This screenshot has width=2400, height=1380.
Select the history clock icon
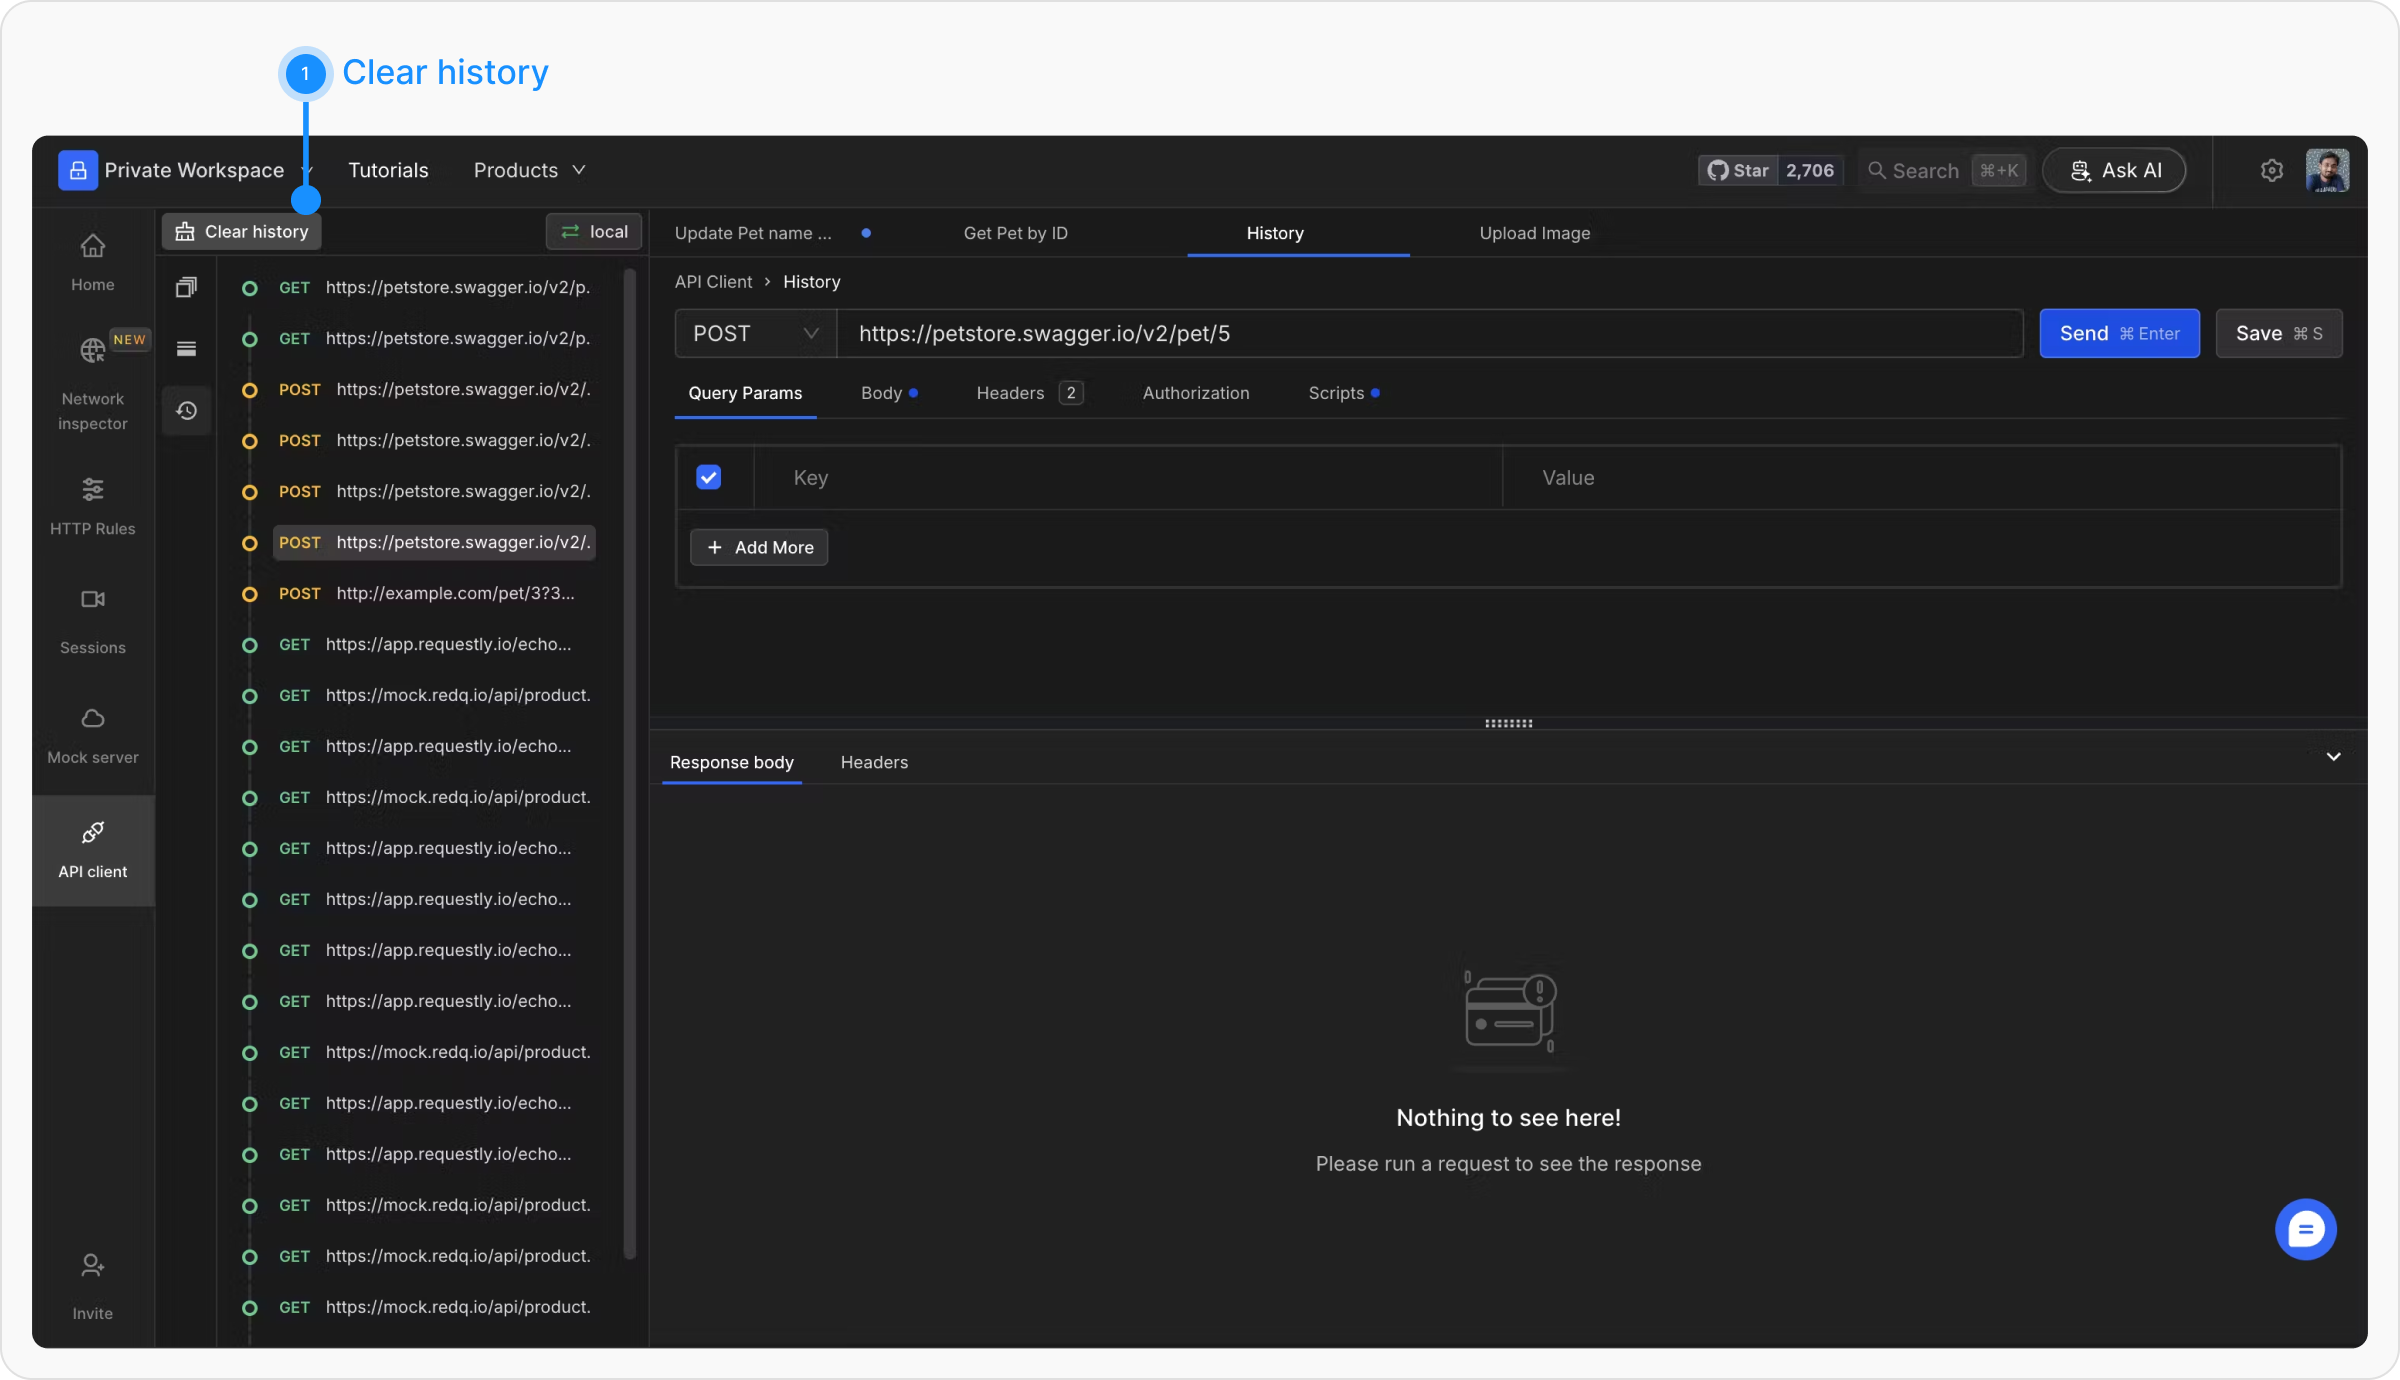tap(186, 411)
